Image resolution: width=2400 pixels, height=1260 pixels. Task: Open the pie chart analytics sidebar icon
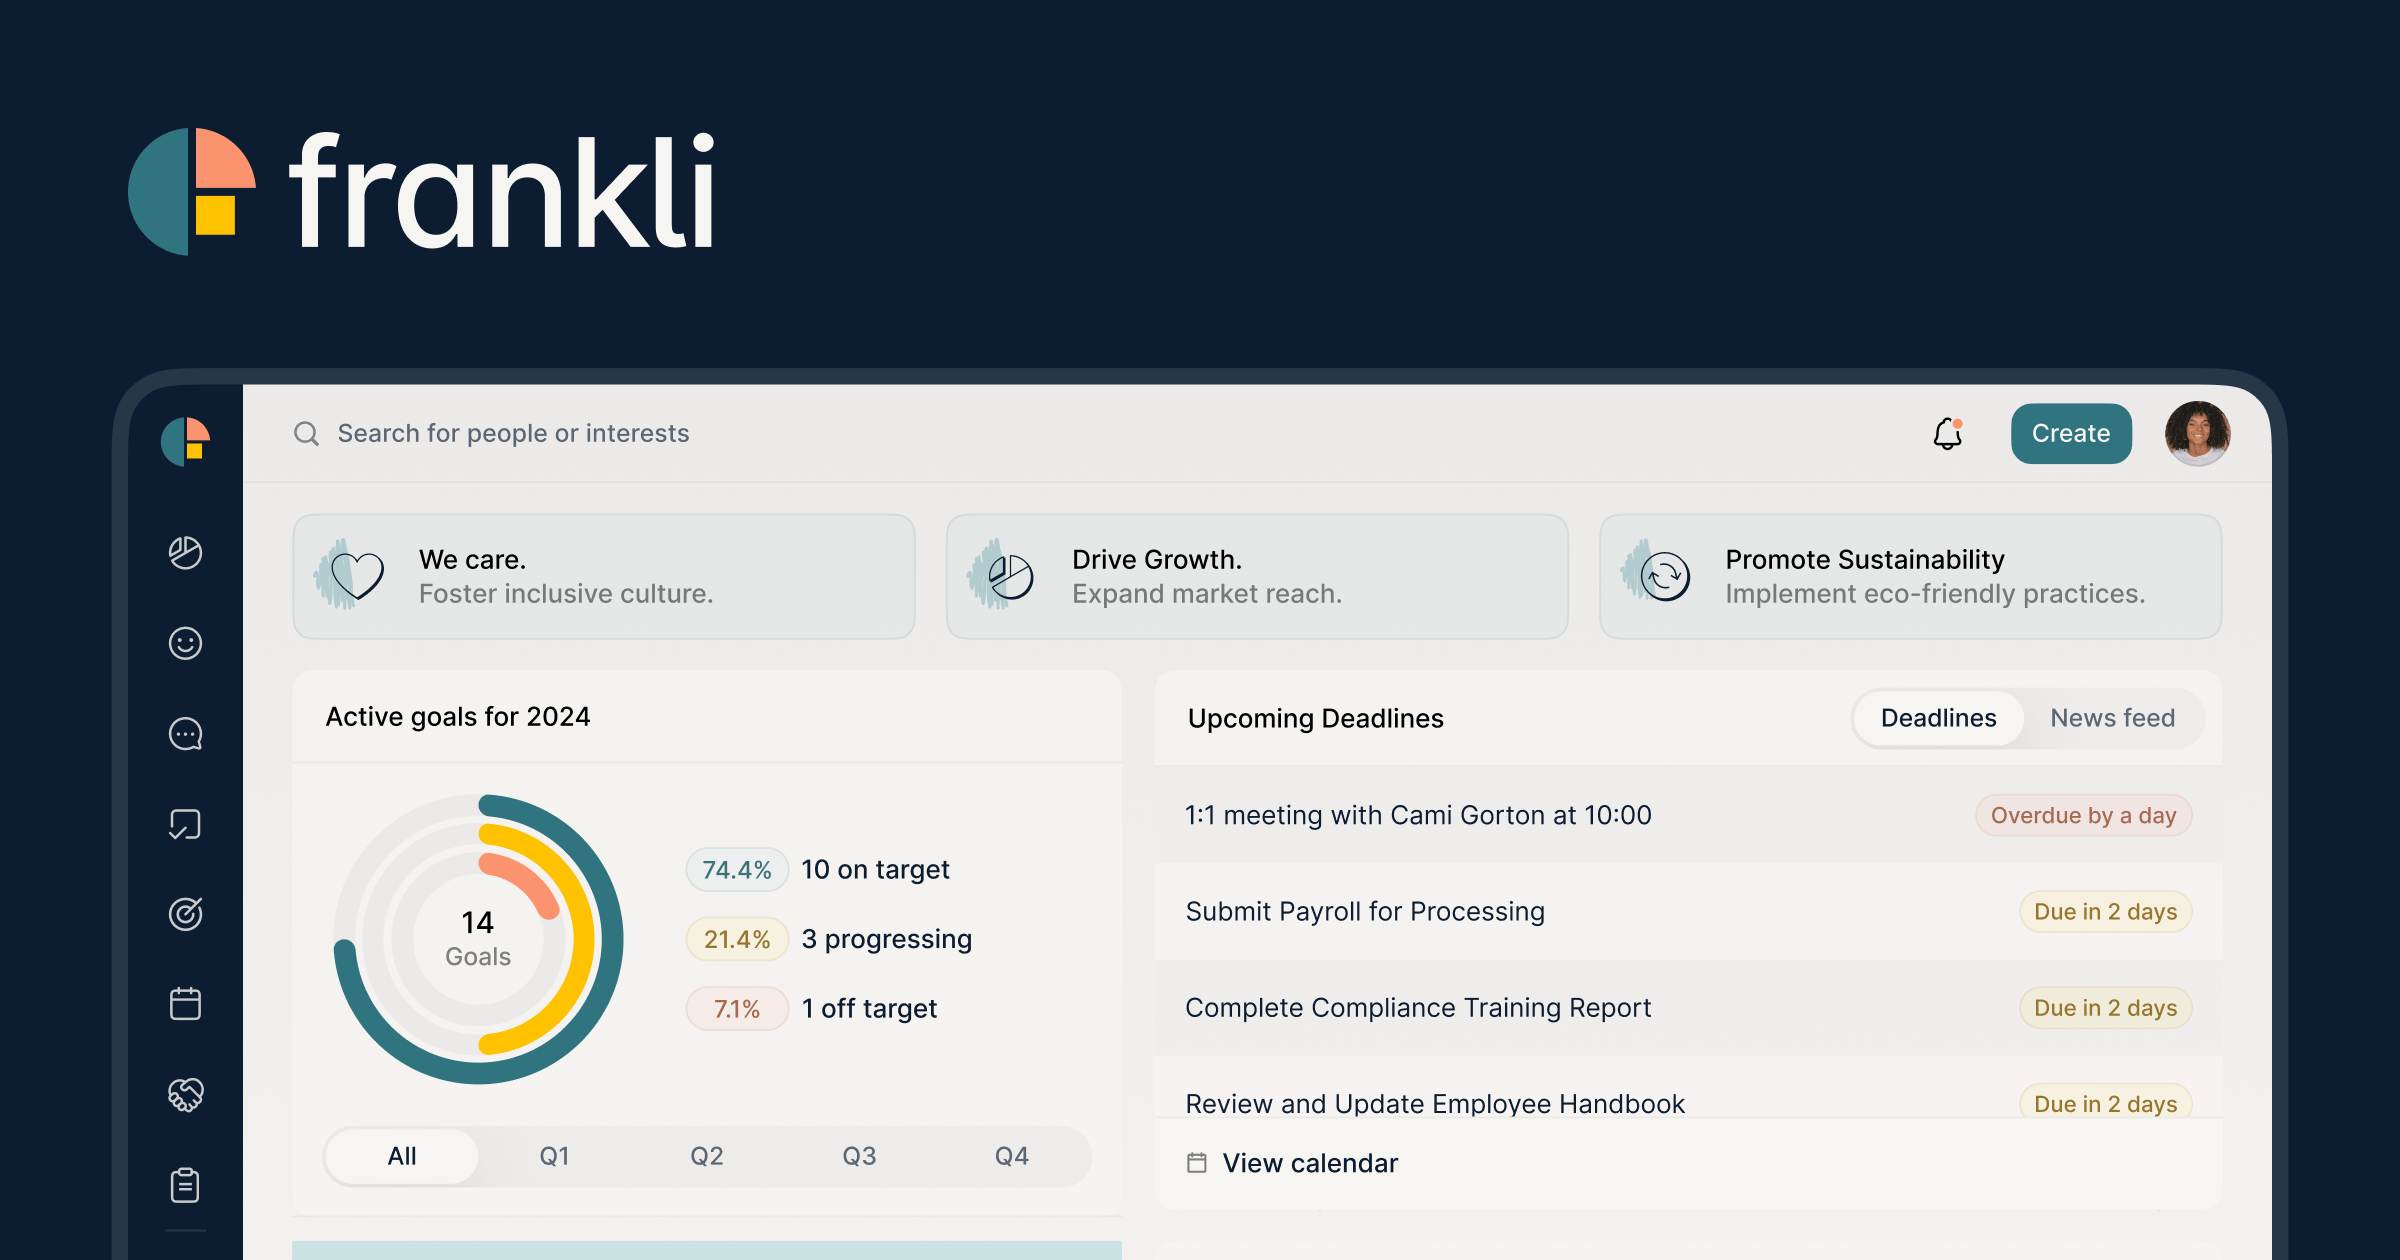pos(186,552)
